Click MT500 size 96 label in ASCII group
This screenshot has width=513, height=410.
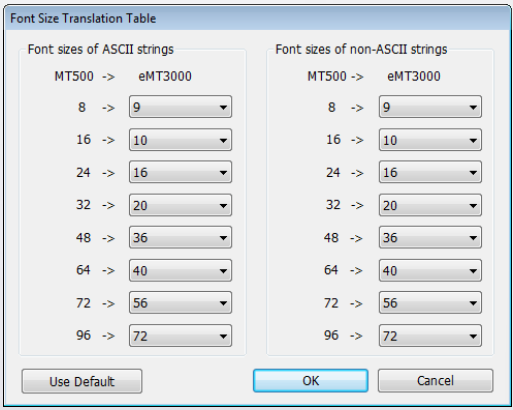click(x=83, y=335)
